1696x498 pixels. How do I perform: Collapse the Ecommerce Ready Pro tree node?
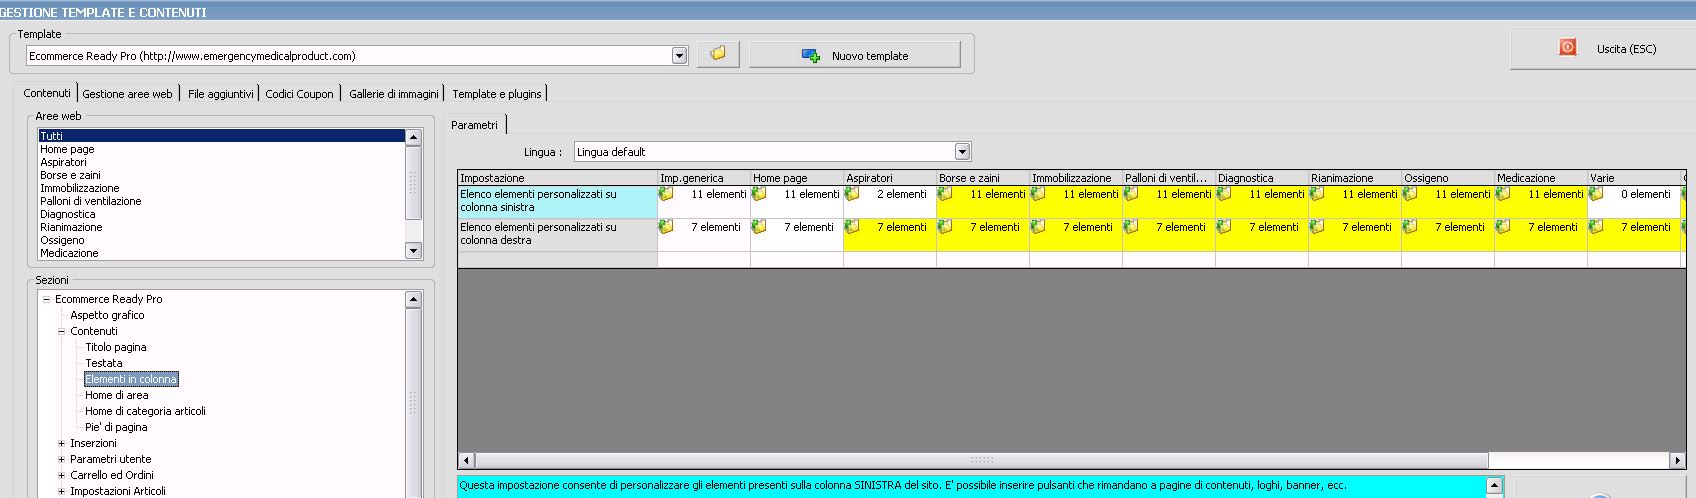click(x=46, y=299)
